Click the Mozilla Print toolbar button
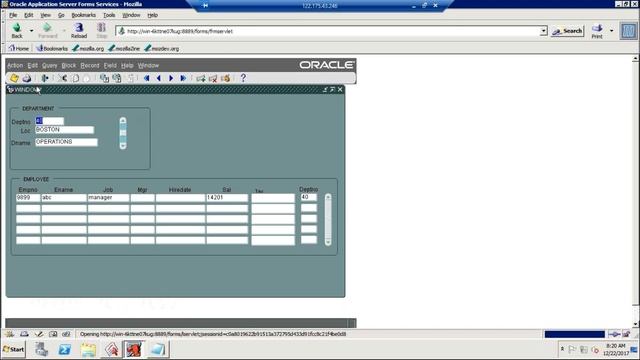640x360 pixels. (x=597, y=31)
